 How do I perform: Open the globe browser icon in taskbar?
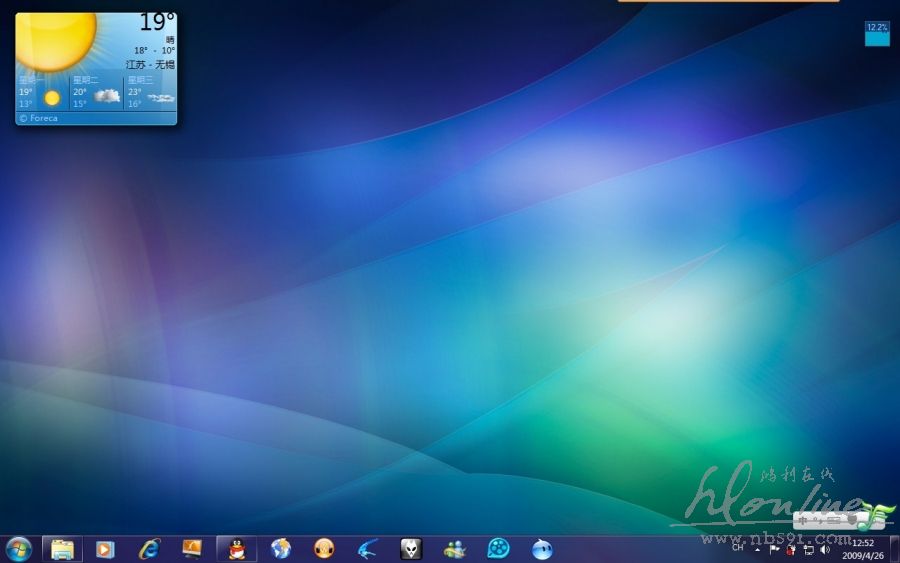[281, 548]
